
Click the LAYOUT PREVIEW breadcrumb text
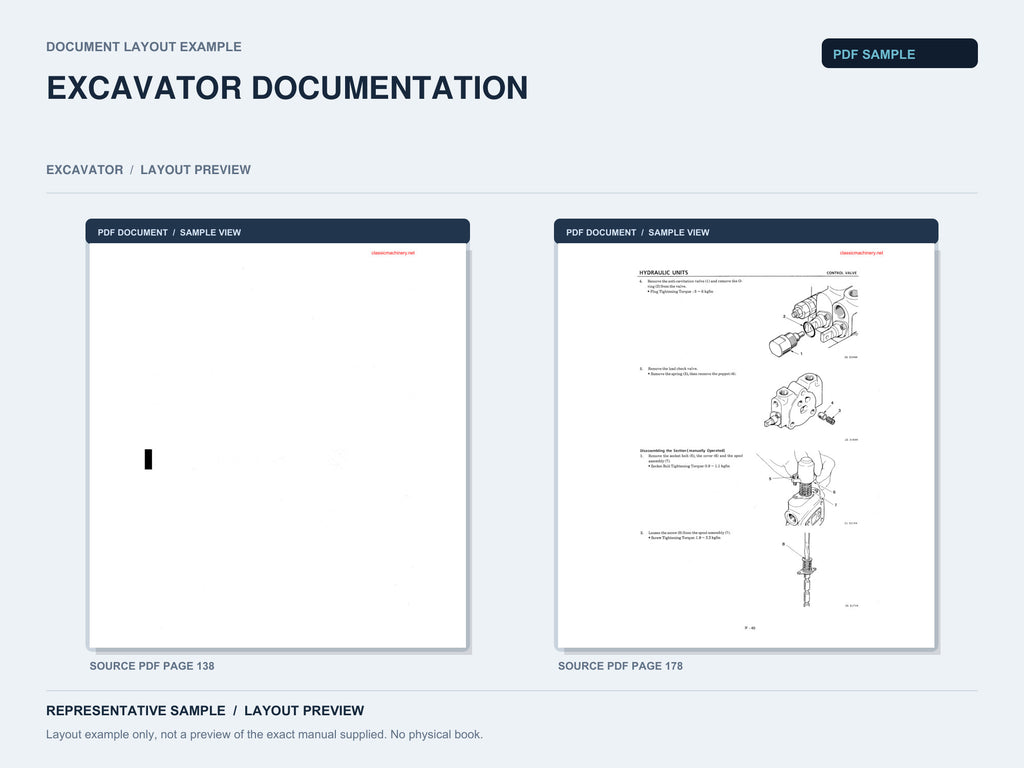pos(195,170)
